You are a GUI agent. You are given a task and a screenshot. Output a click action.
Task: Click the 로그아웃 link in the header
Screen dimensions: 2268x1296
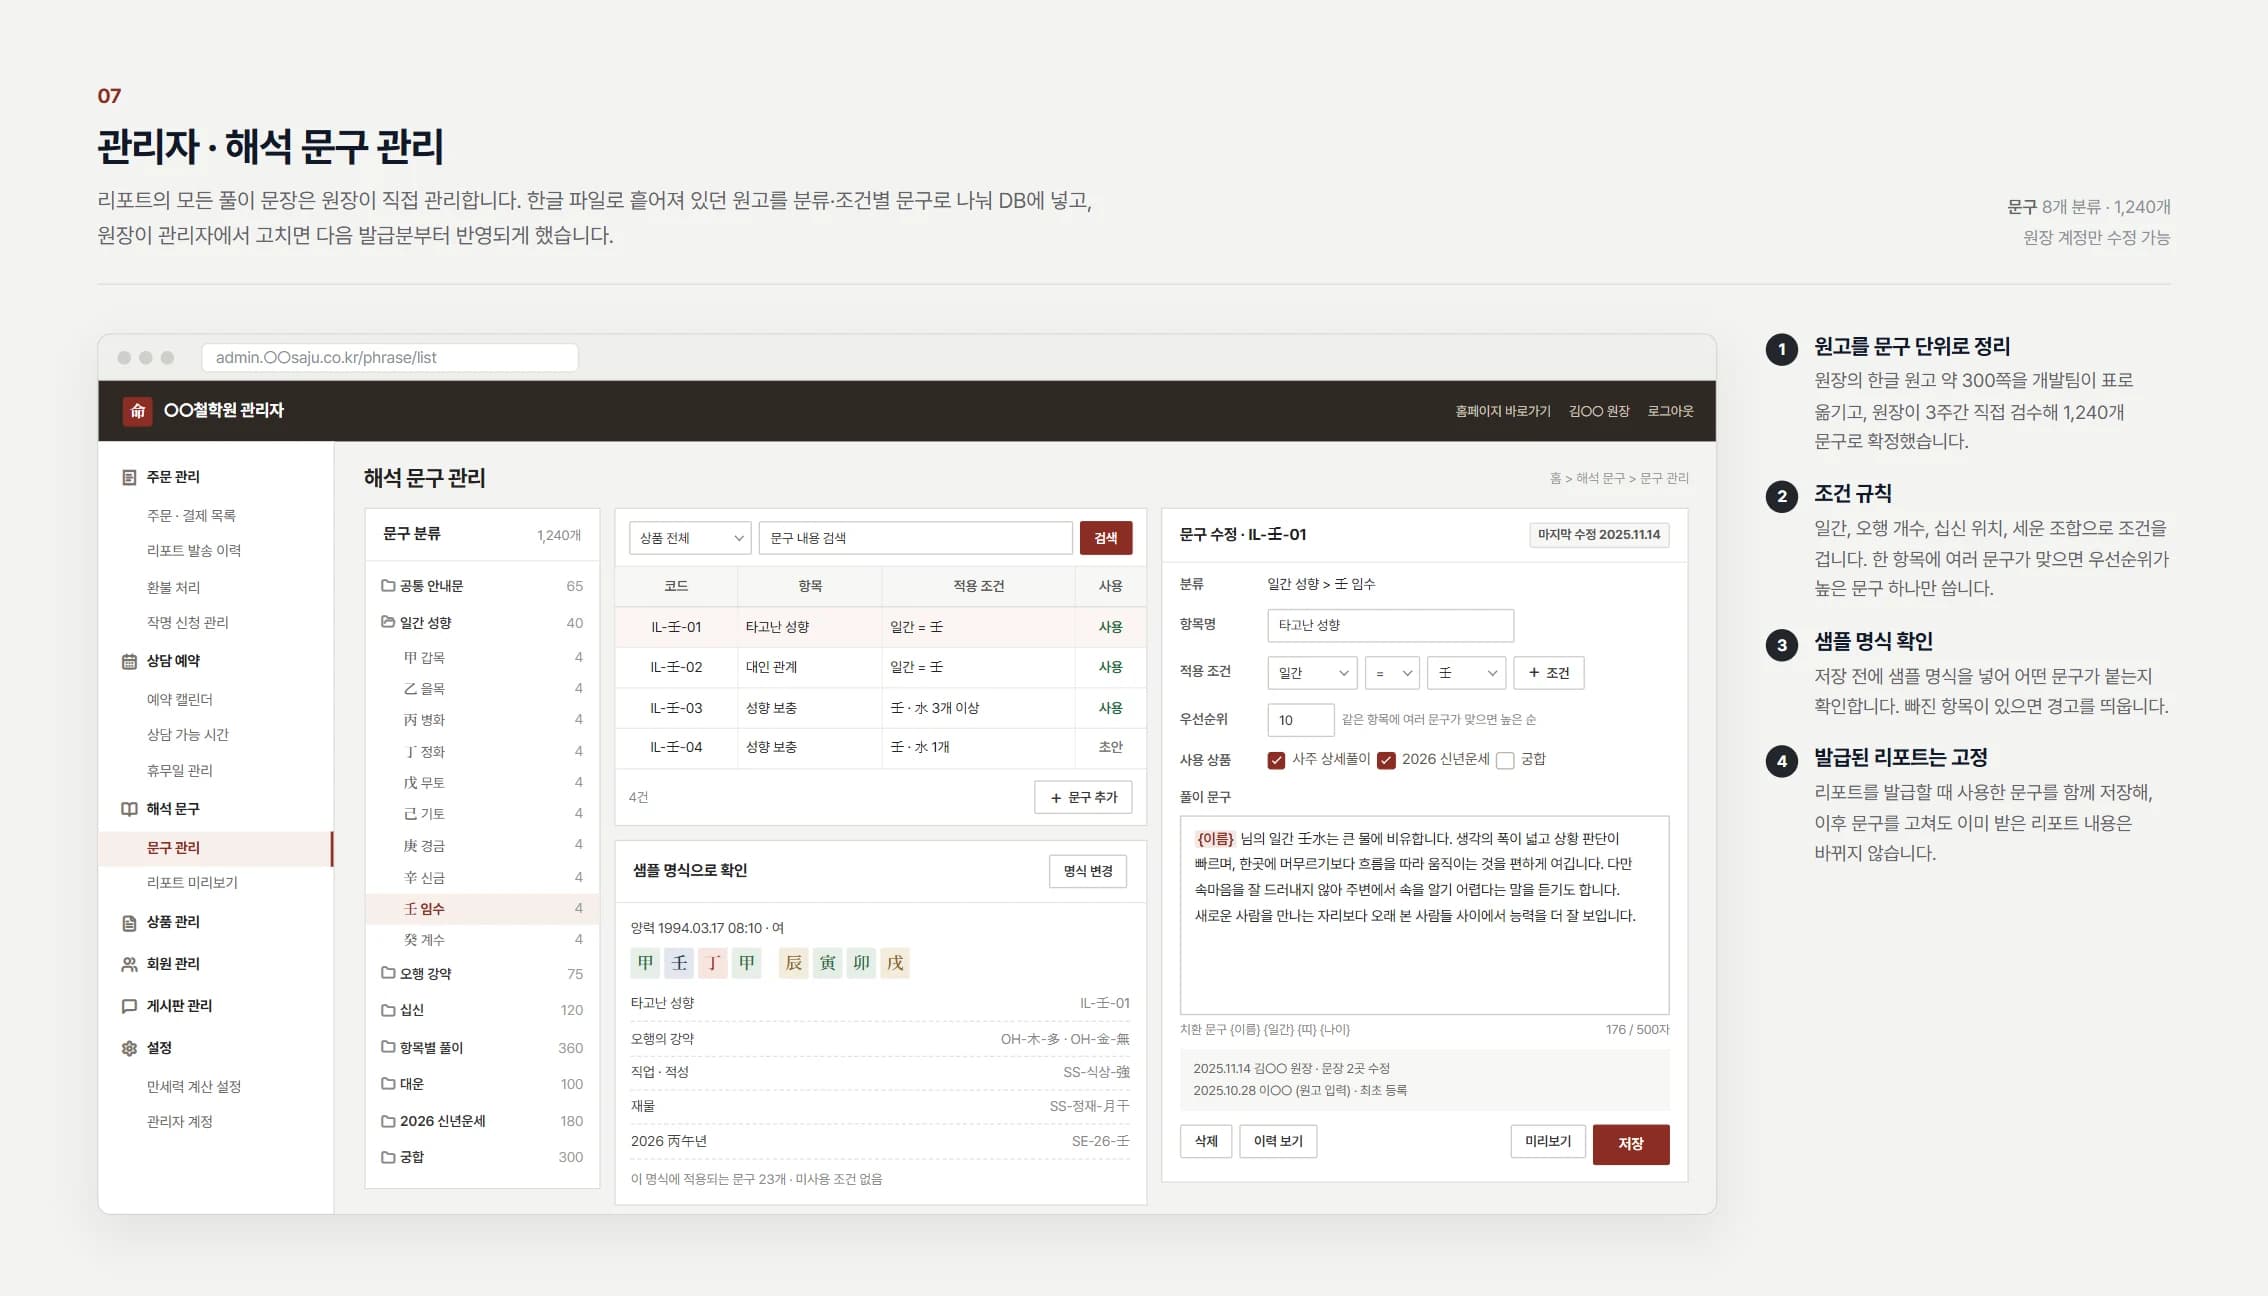[x=1671, y=411]
